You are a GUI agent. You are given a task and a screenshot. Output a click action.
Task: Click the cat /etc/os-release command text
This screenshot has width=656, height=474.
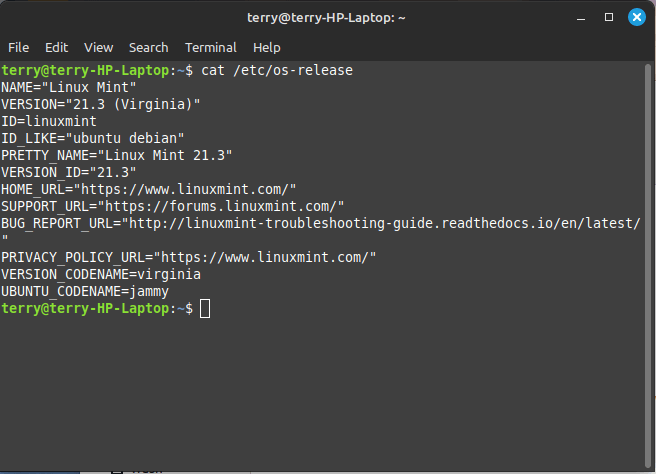coord(277,70)
